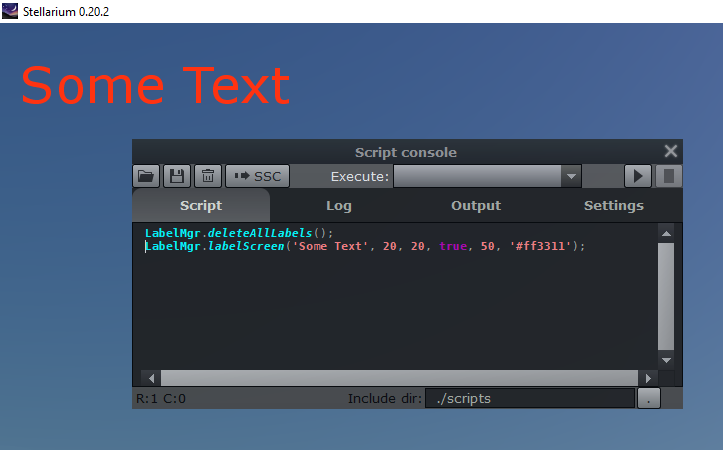Save the script using the floppy disk icon
723x450 pixels.
pyautogui.click(x=177, y=176)
